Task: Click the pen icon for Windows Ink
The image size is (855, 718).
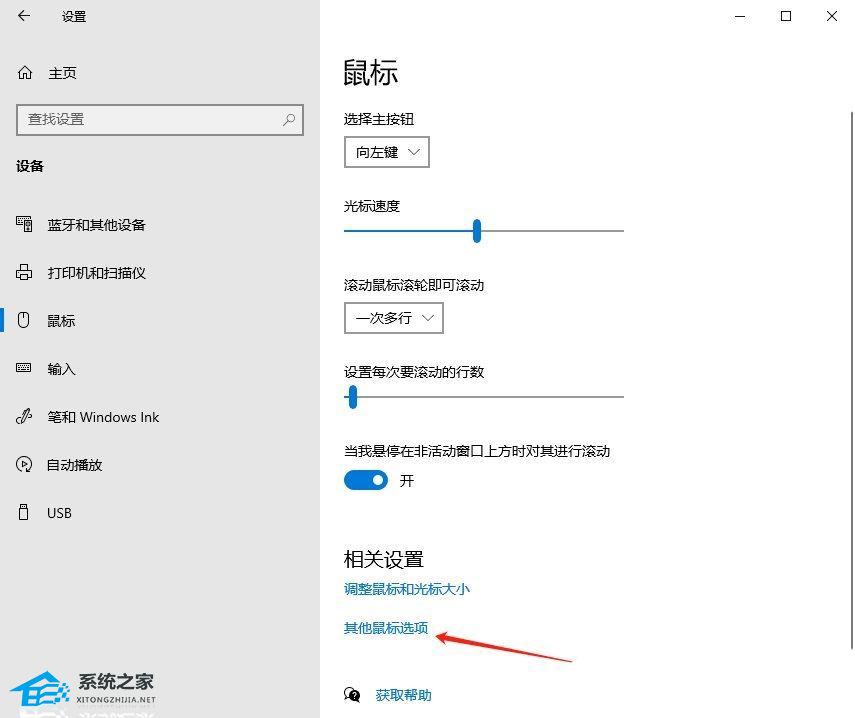Action: [24, 417]
